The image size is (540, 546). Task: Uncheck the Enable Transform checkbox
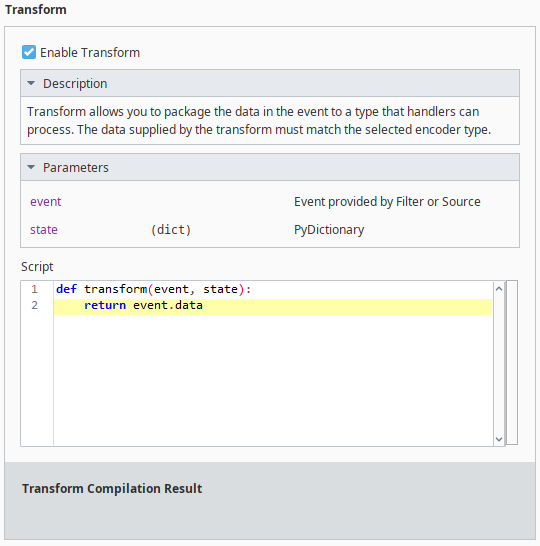pos(29,52)
